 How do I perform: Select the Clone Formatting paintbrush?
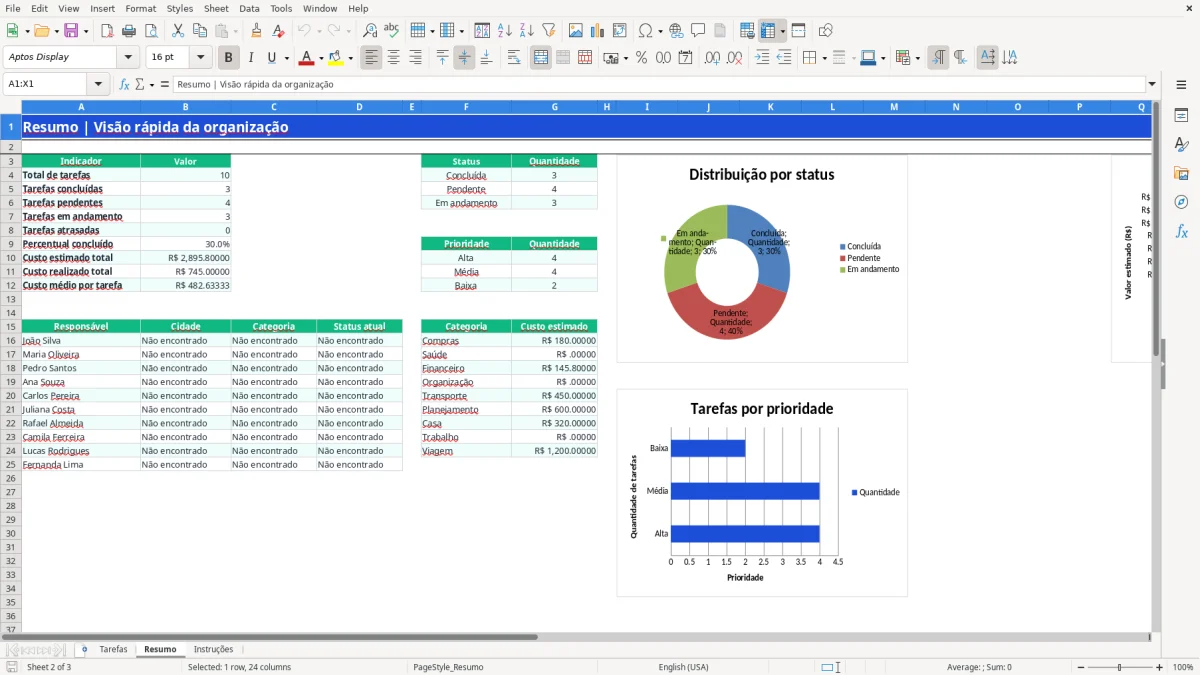pyautogui.click(x=256, y=31)
